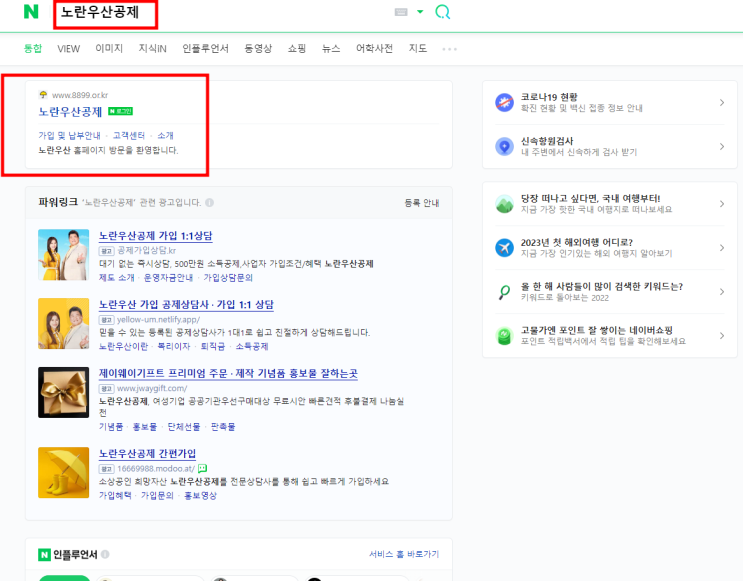The image size is (743, 581).
Task: Click the green coin icon for 네이버쇼핑
Action: tap(504, 336)
